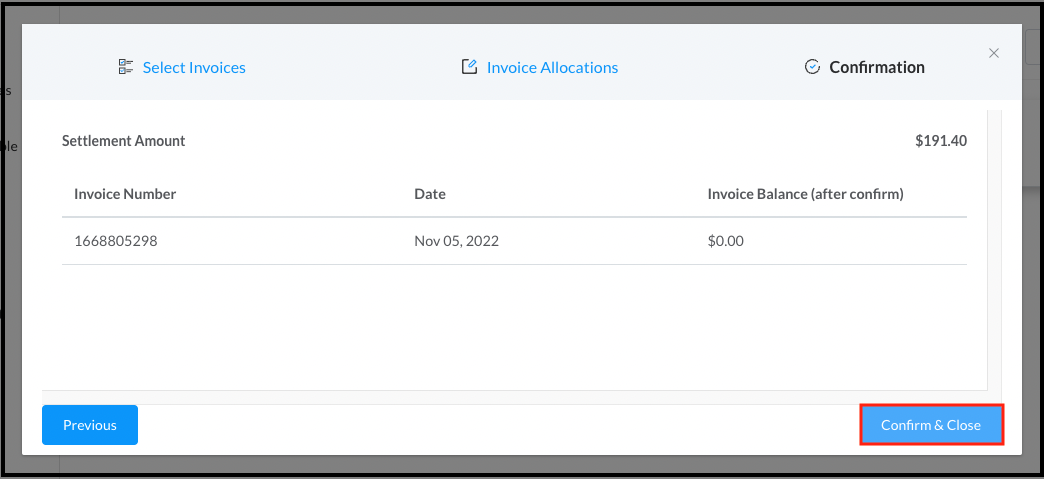Click the Nov 05, 2022 date cell

tap(456, 241)
